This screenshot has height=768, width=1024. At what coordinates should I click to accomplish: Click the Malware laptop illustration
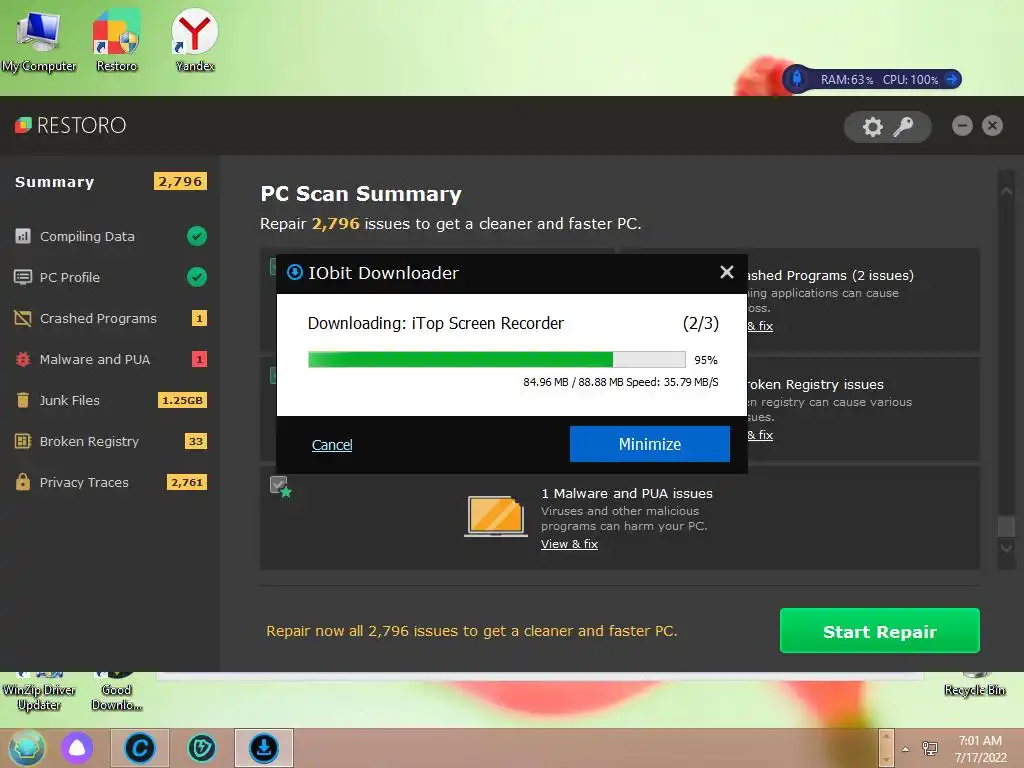click(x=496, y=516)
